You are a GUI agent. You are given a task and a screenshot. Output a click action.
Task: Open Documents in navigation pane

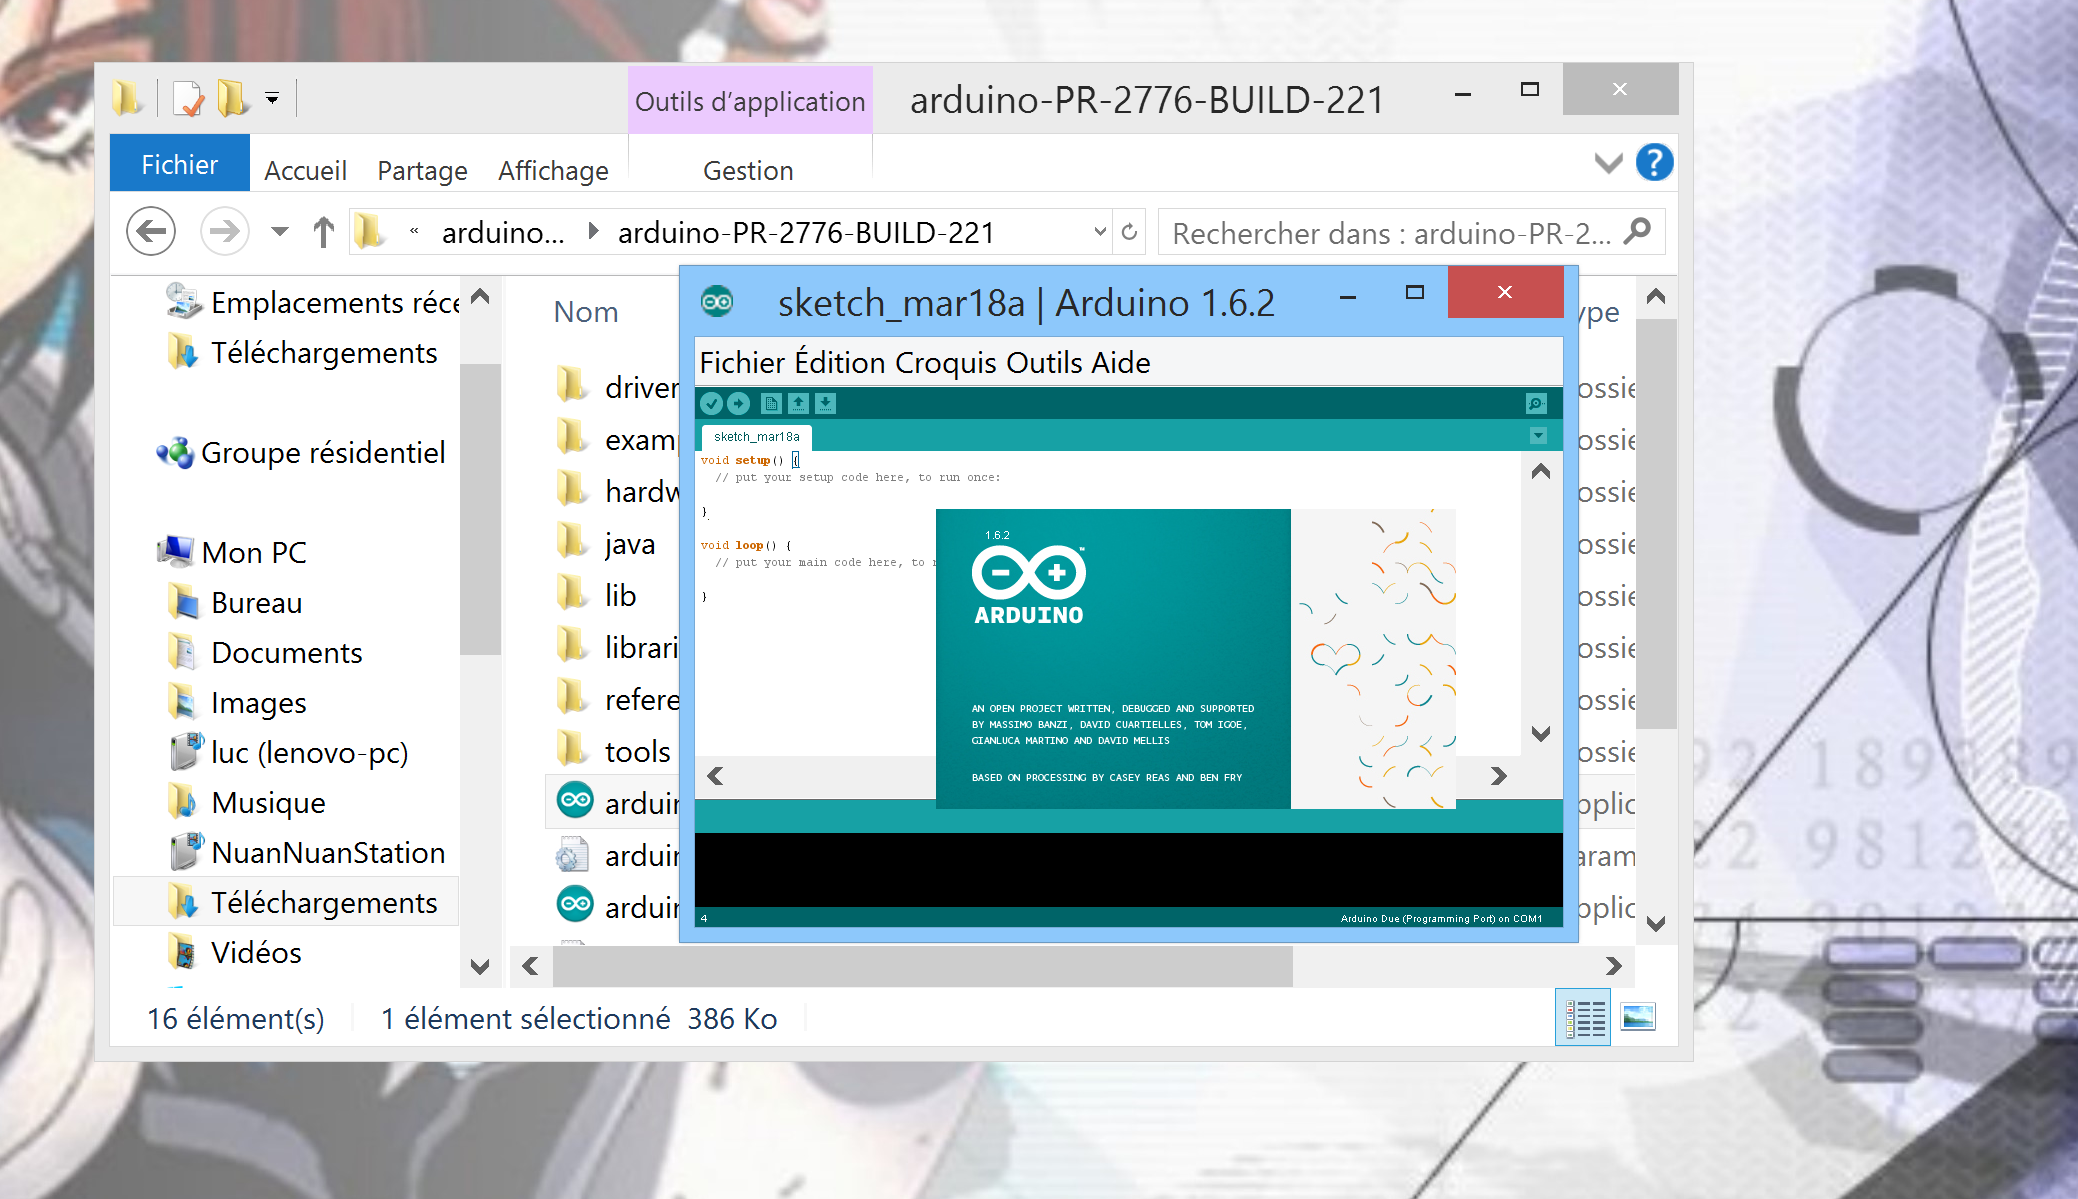tap(265, 652)
